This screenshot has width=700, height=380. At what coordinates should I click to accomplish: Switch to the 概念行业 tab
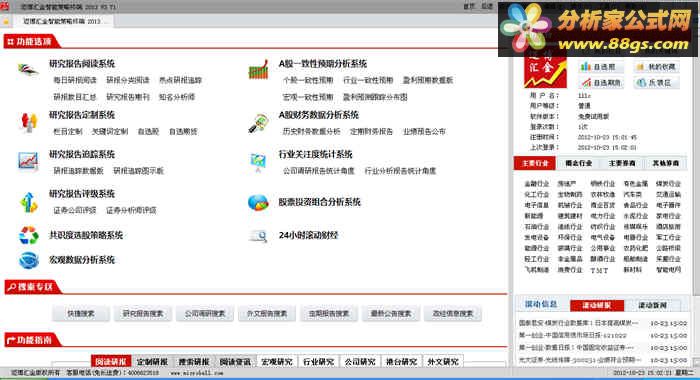coord(579,163)
